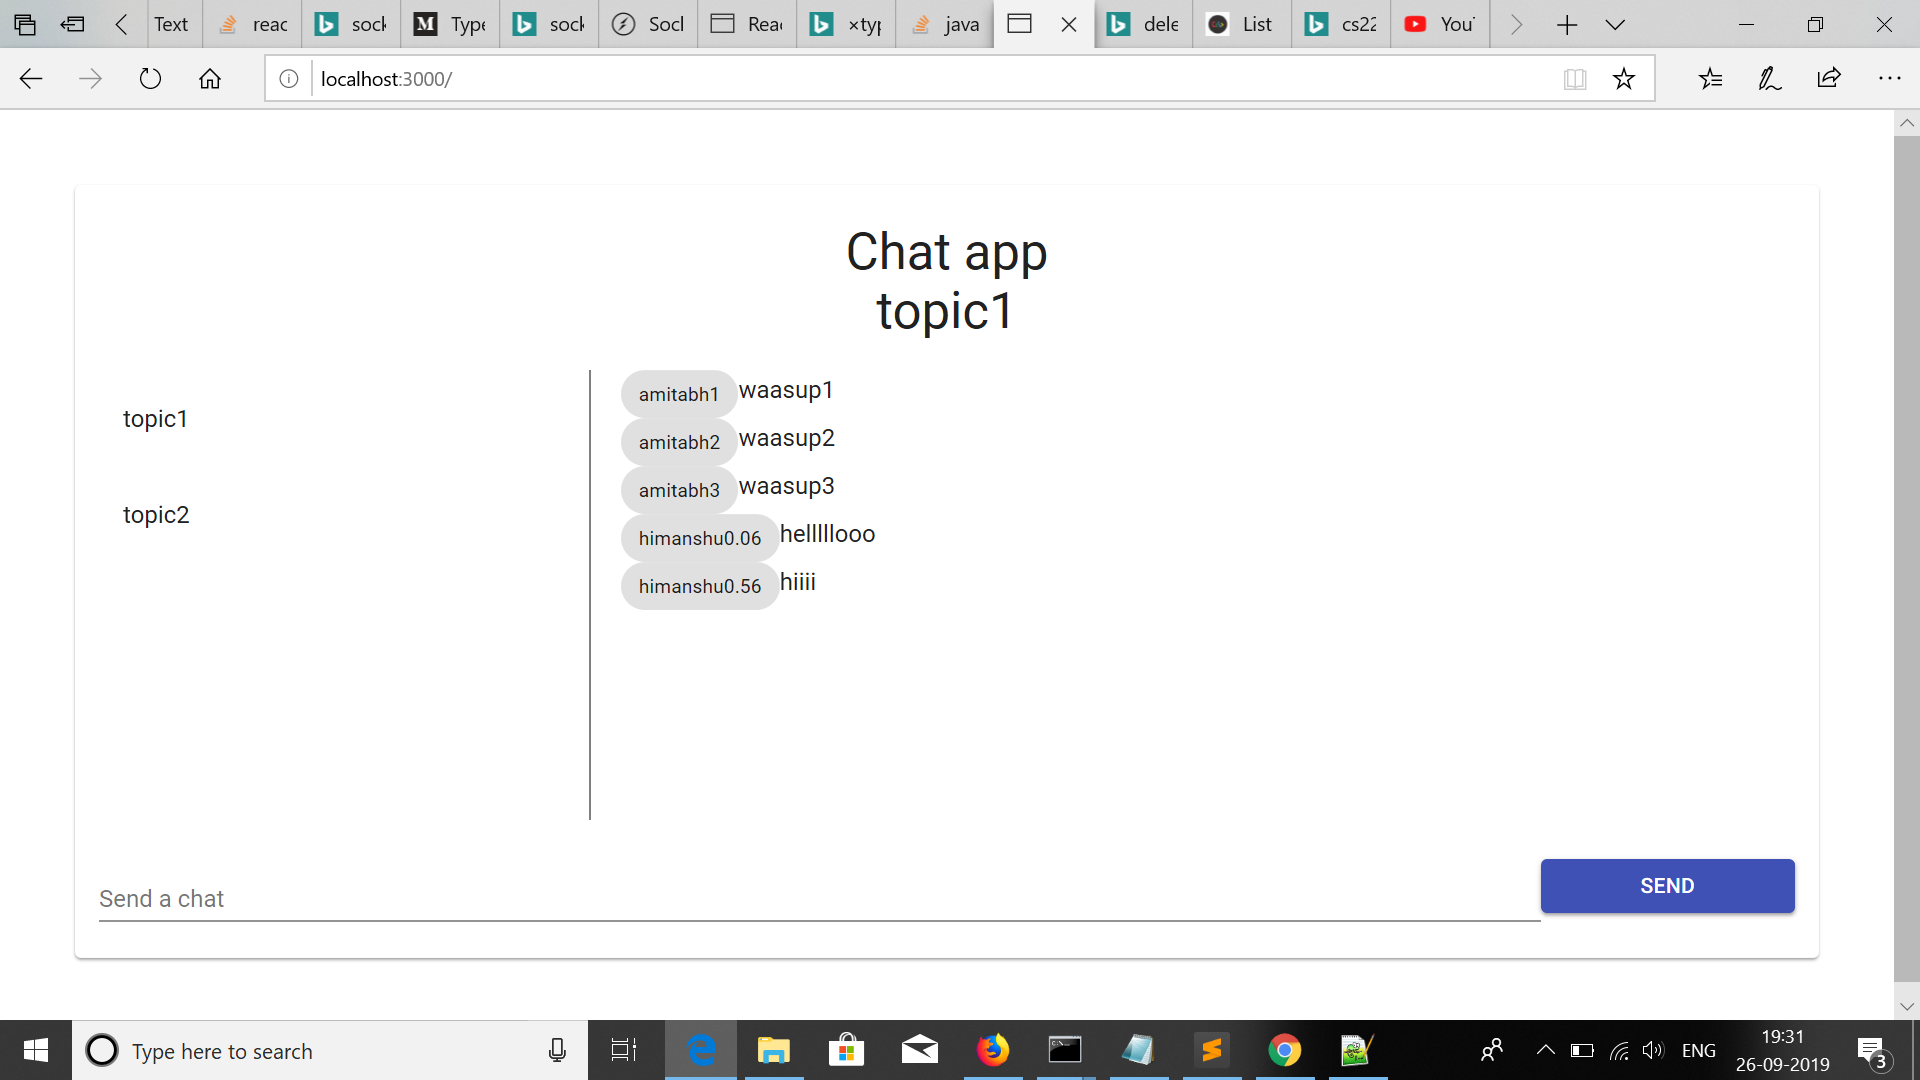Add page to favorites star icon
This screenshot has width=1920, height=1080.
1624,79
